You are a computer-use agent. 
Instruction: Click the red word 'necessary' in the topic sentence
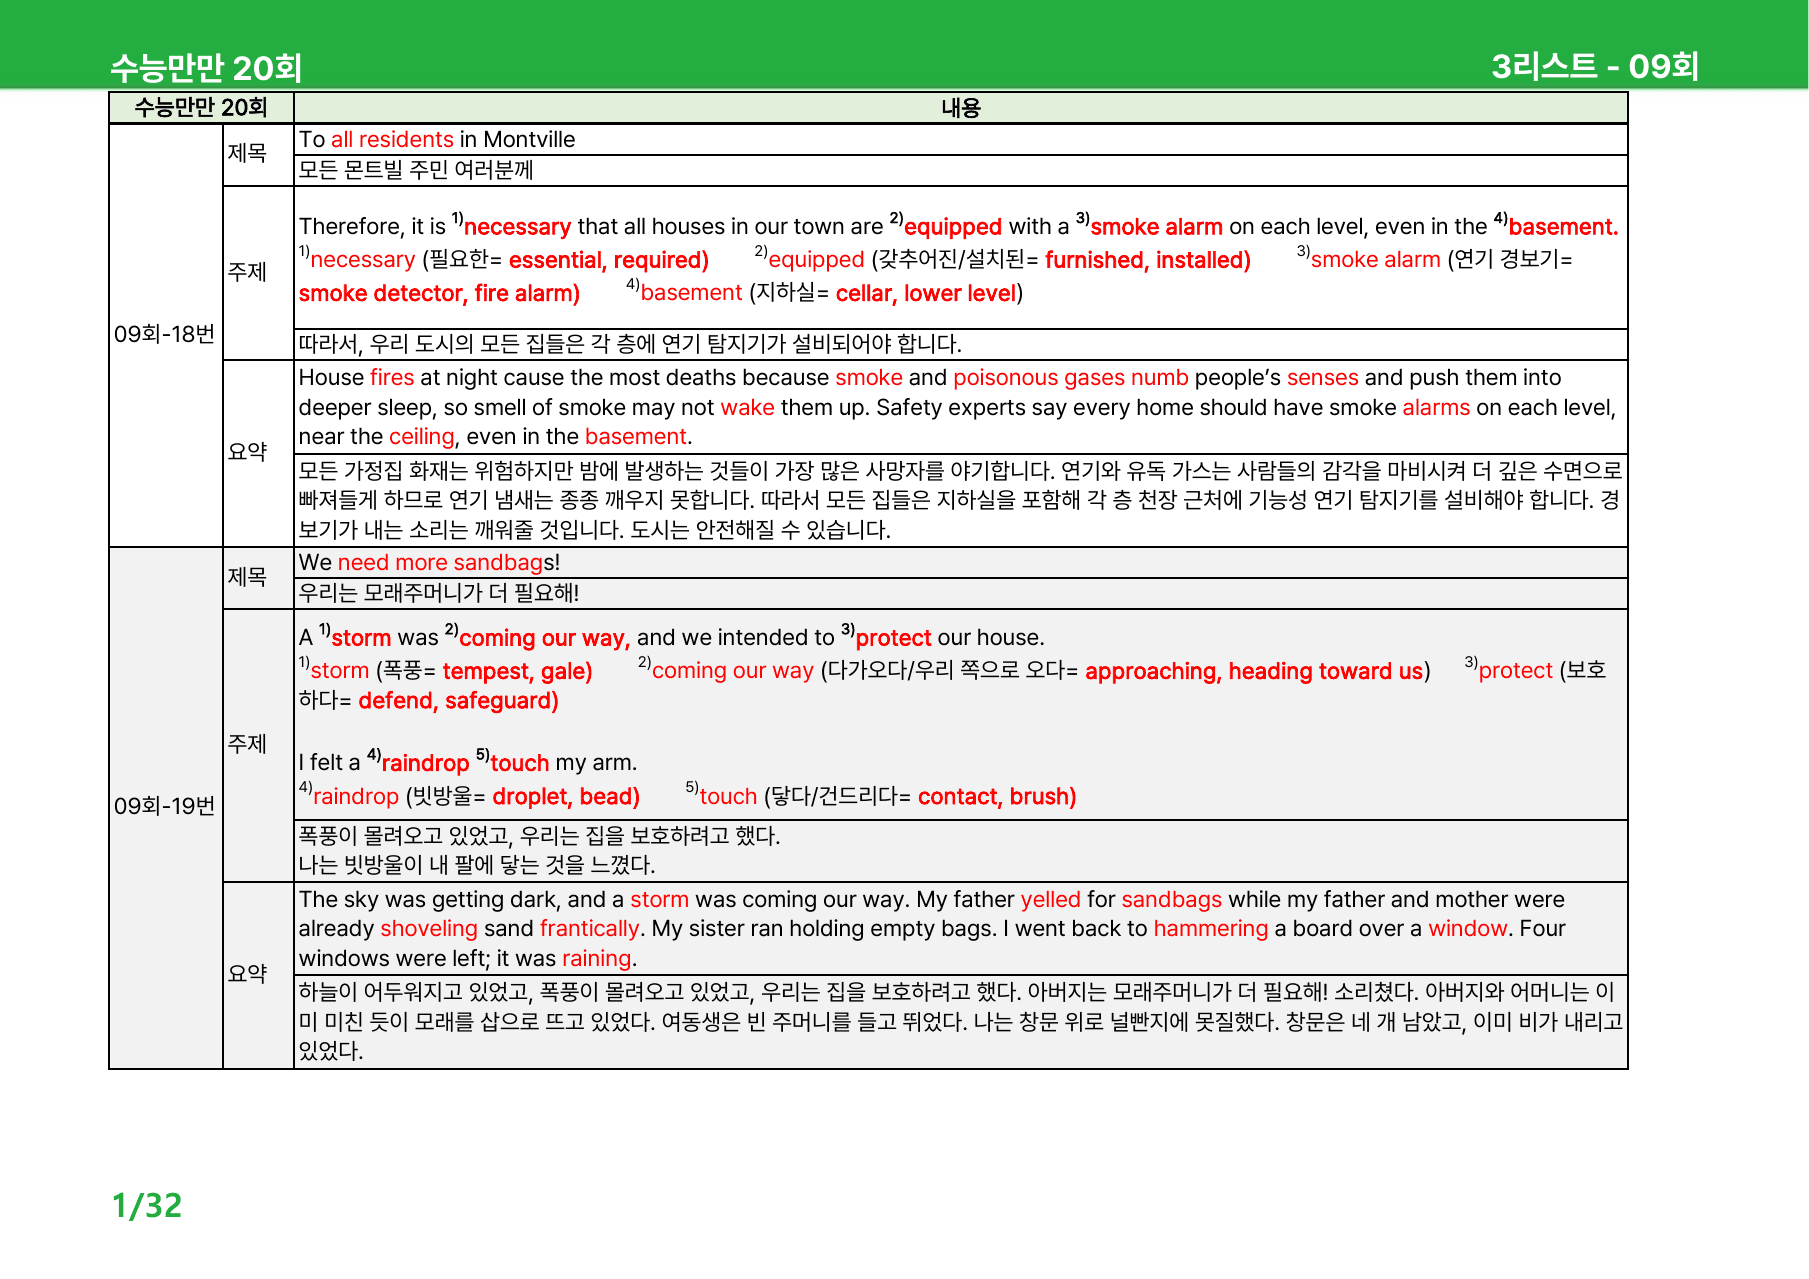tap(517, 227)
